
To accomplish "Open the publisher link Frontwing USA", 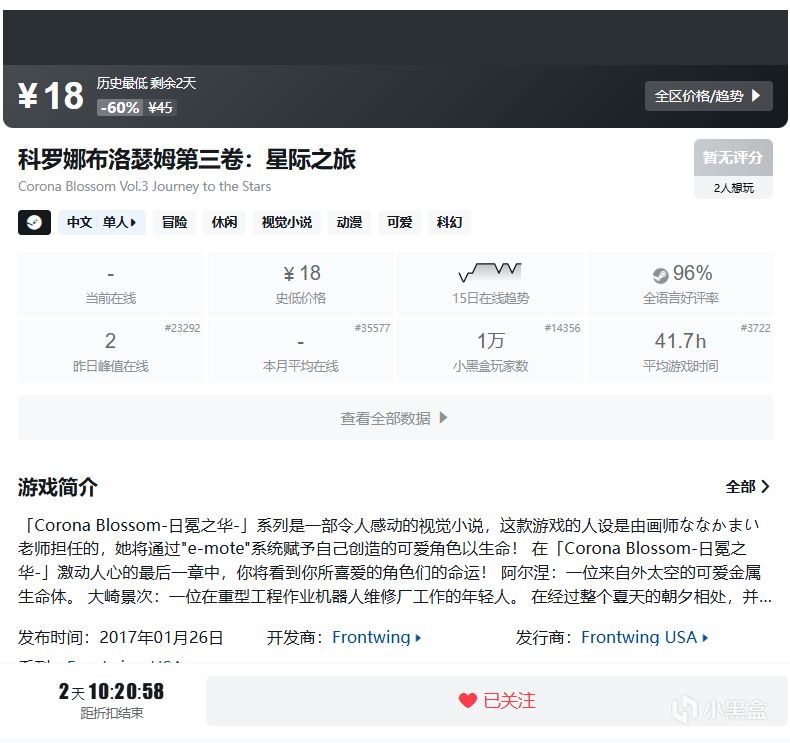I will [644, 637].
